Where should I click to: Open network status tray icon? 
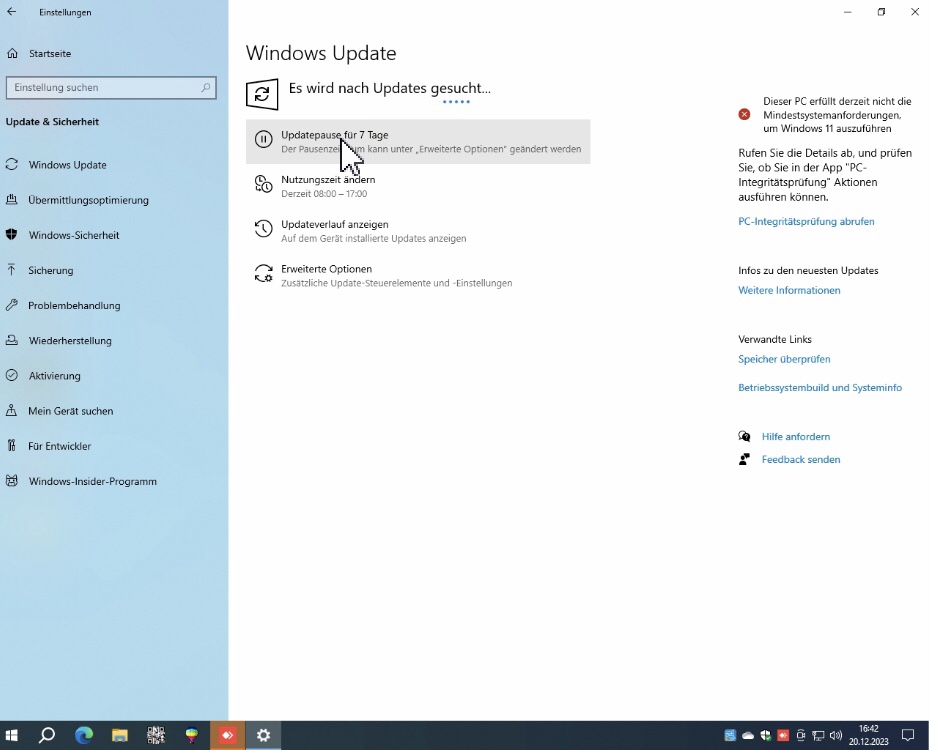tap(818, 736)
